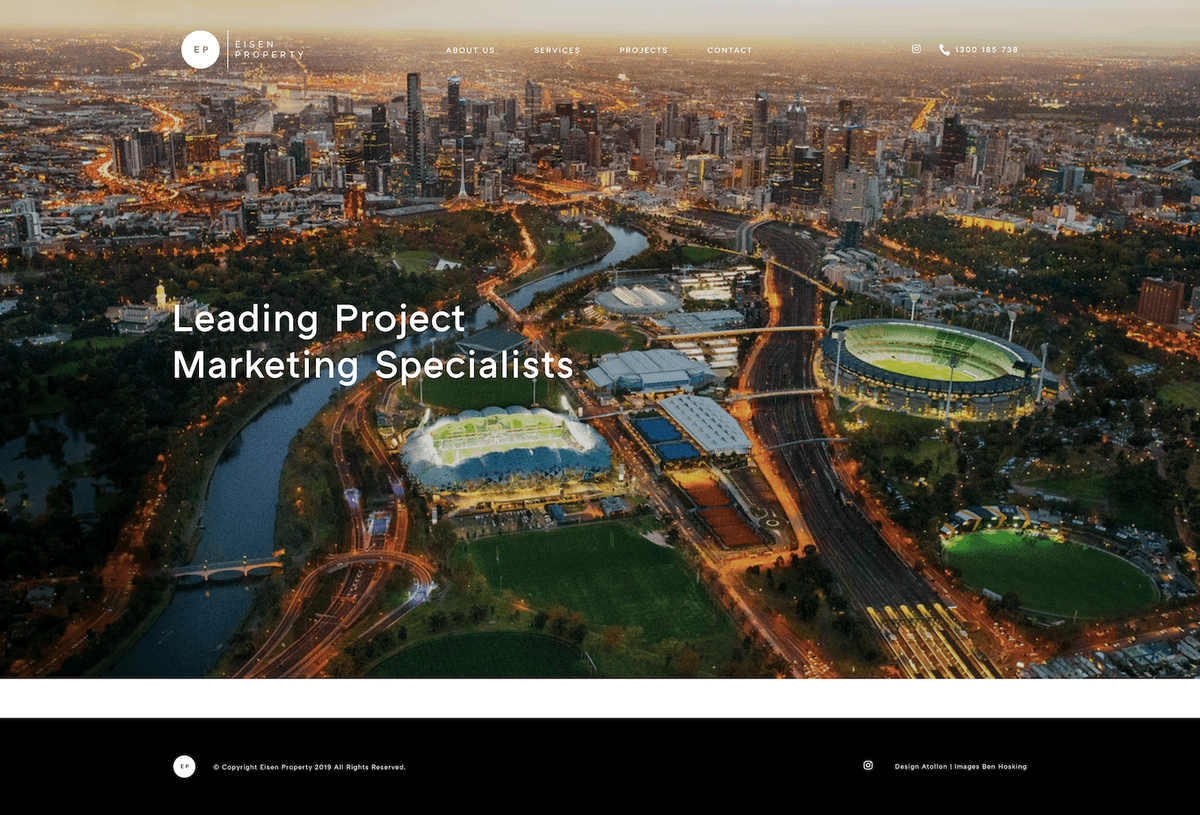This screenshot has height=815, width=1200.
Task: Click the large oval stadium in hero image
Action: click(x=930, y=367)
